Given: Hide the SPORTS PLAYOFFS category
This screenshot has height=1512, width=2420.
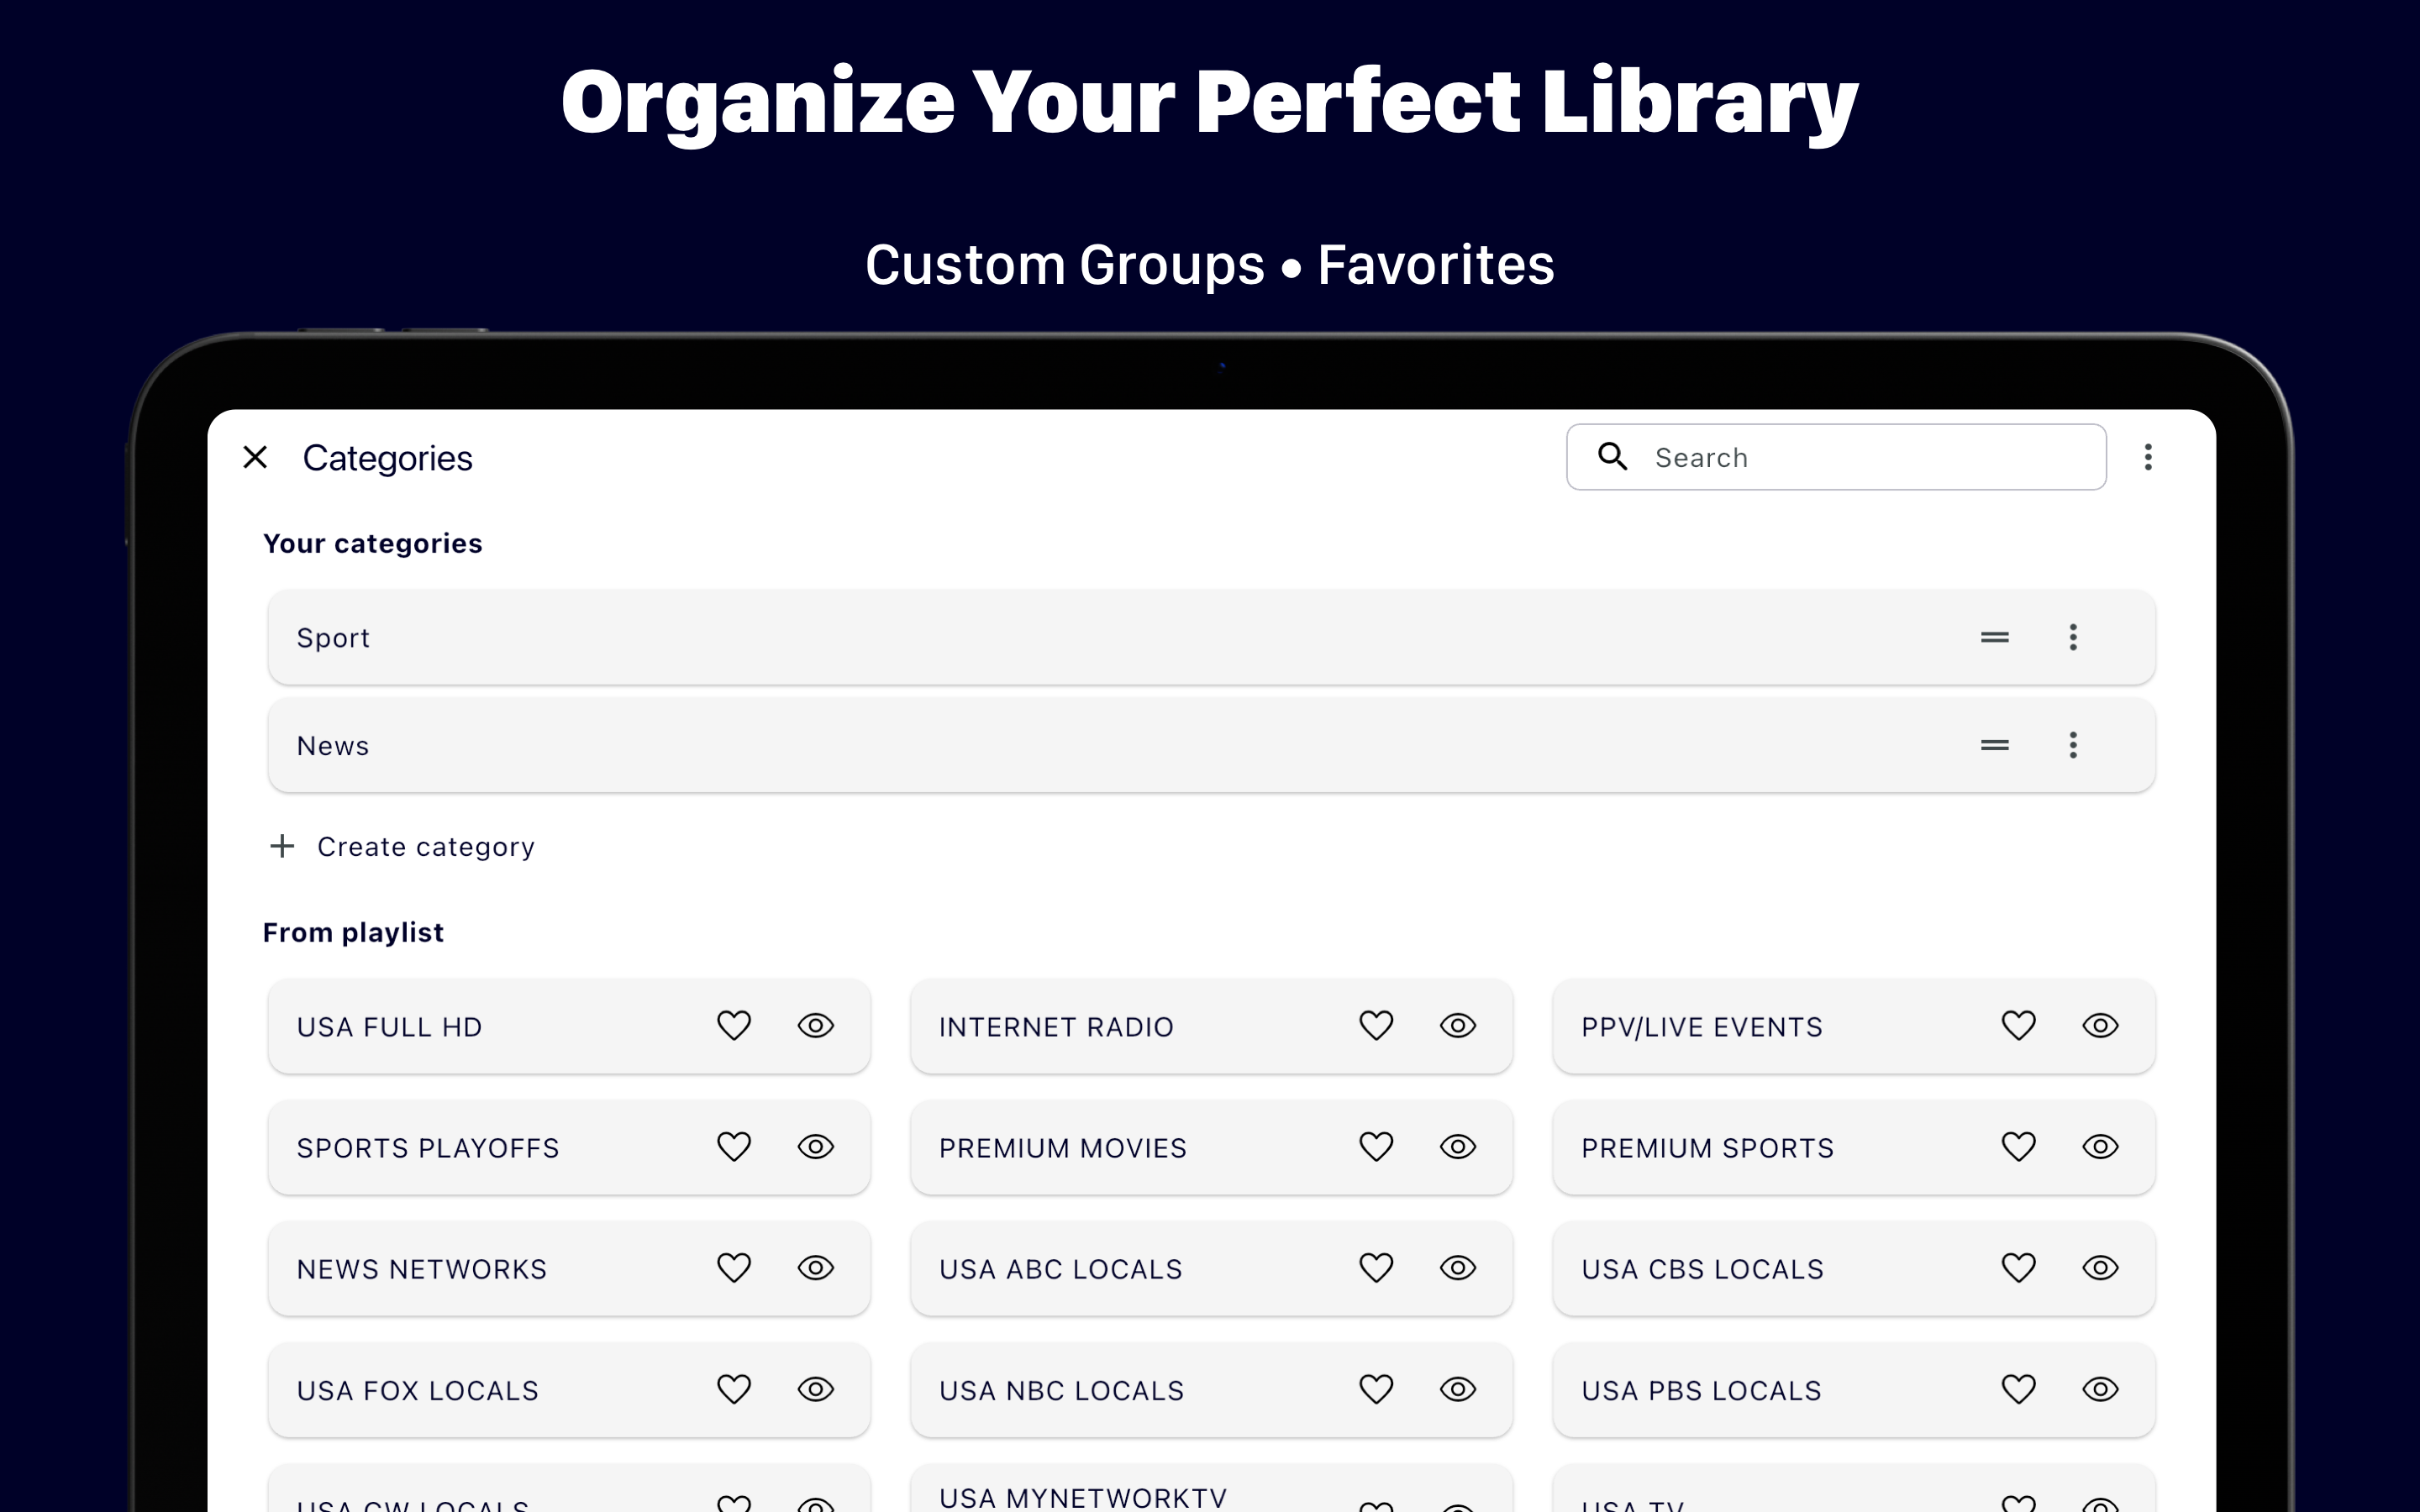Looking at the screenshot, I should 816,1147.
